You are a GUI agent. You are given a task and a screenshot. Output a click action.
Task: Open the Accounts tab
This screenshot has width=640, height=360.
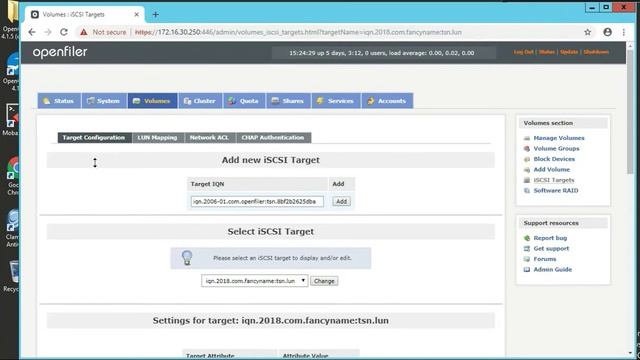pyautogui.click(x=387, y=101)
